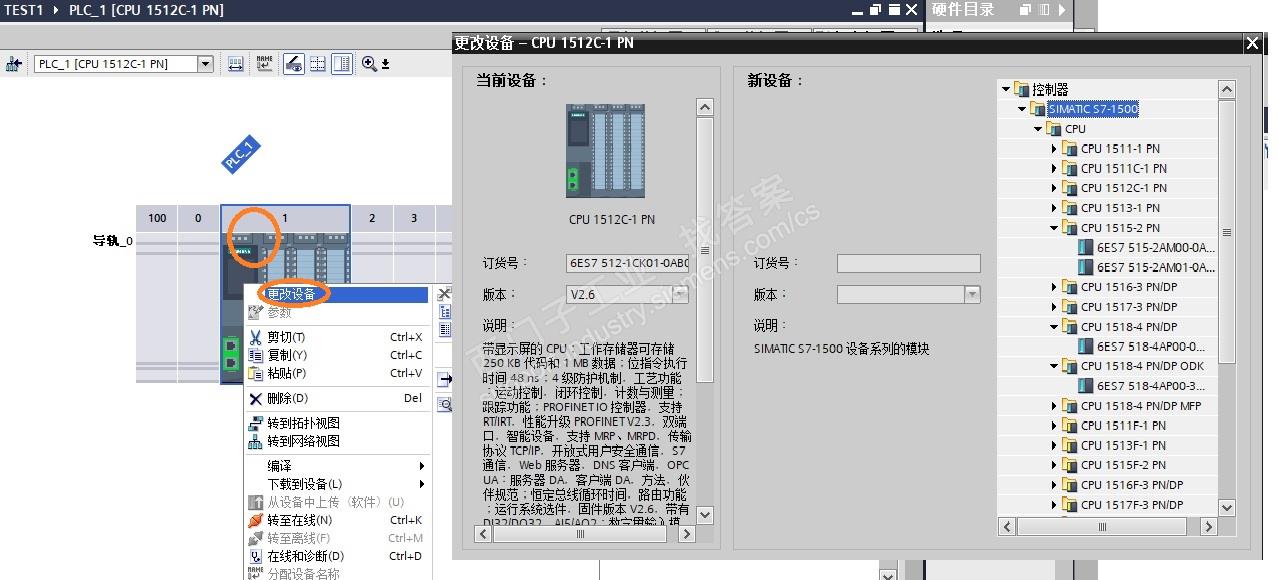1278x580 pixels.
Task: Click topology icon beside 转到拓扑视图
Action: click(x=256, y=423)
